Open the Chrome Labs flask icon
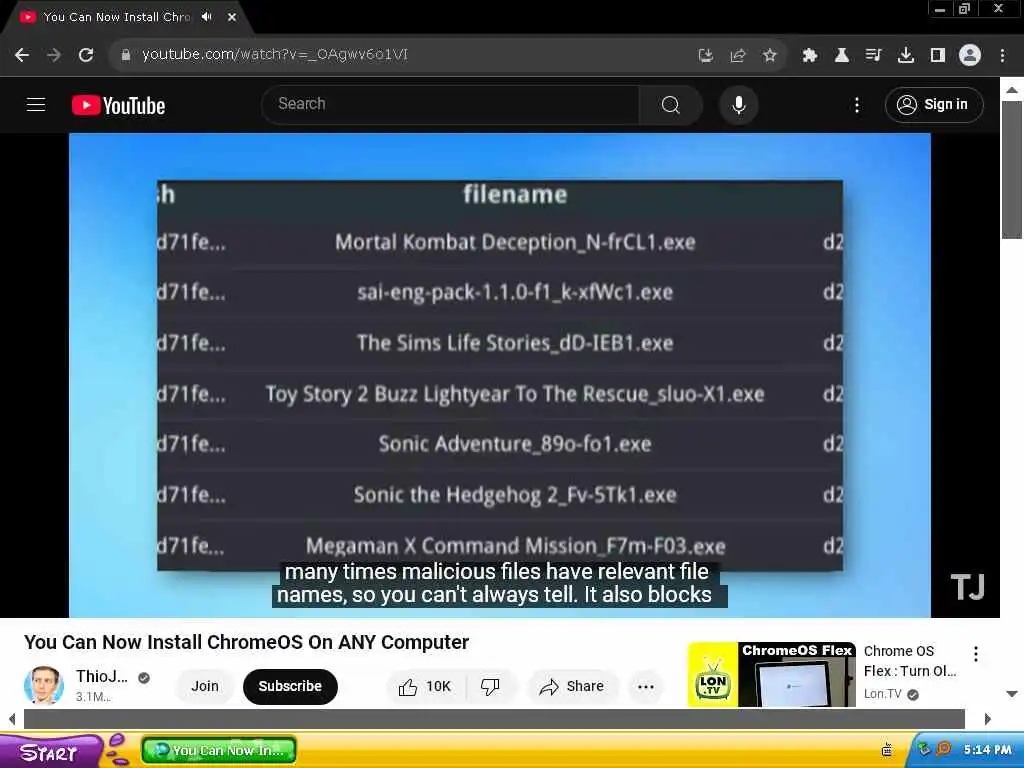The image size is (1024, 768). (842, 56)
